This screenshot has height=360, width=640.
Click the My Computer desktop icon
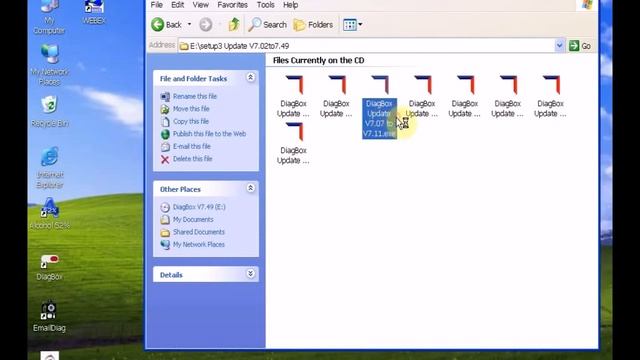coord(49,17)
